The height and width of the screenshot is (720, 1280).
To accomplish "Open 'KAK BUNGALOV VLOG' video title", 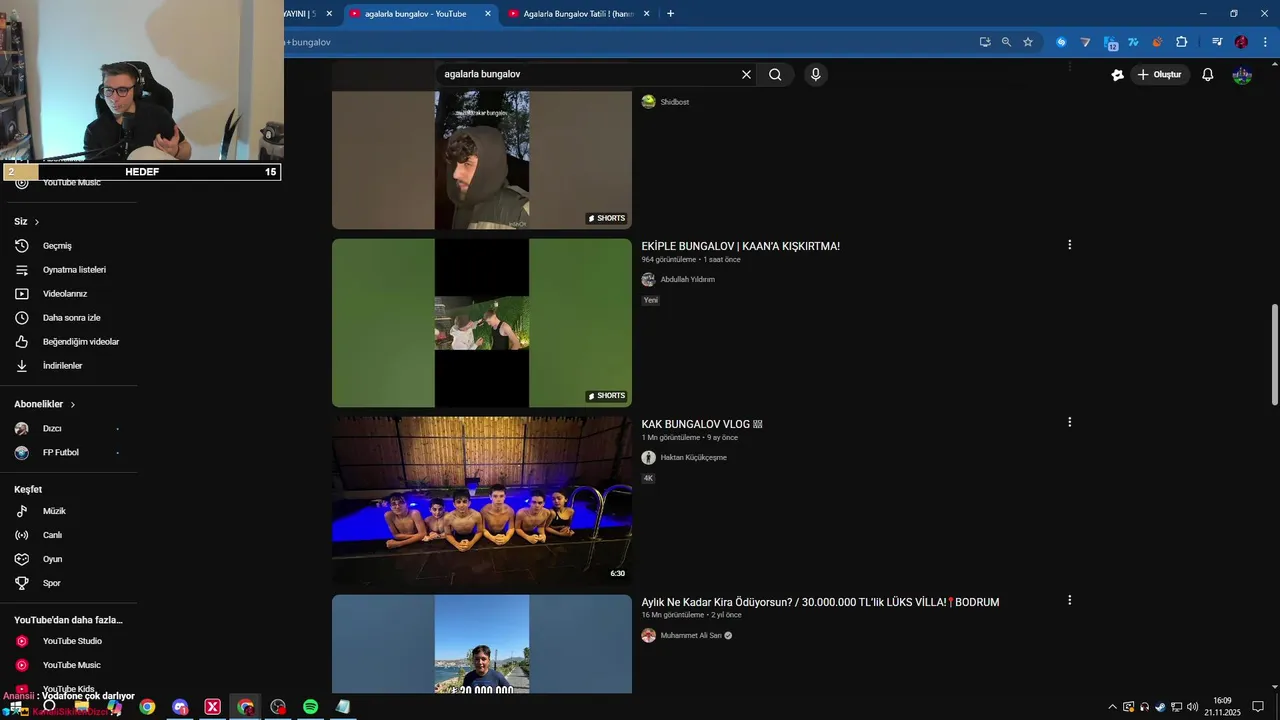I will tap(702, 424).
